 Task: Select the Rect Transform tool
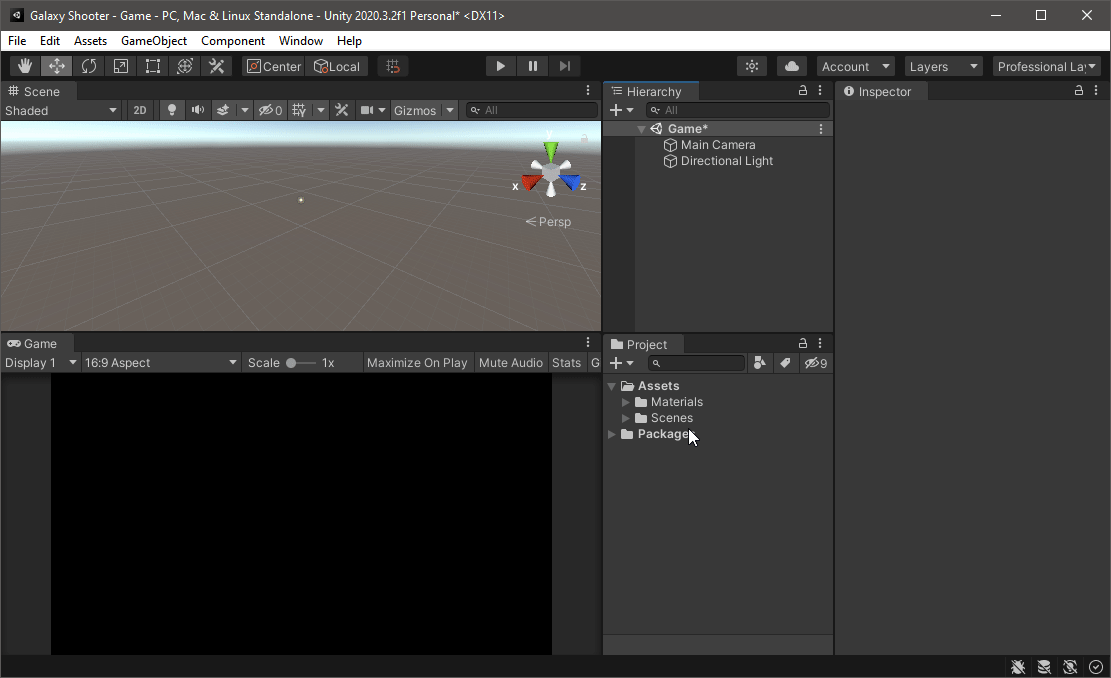pyautogui.click(x=152, y=65)
